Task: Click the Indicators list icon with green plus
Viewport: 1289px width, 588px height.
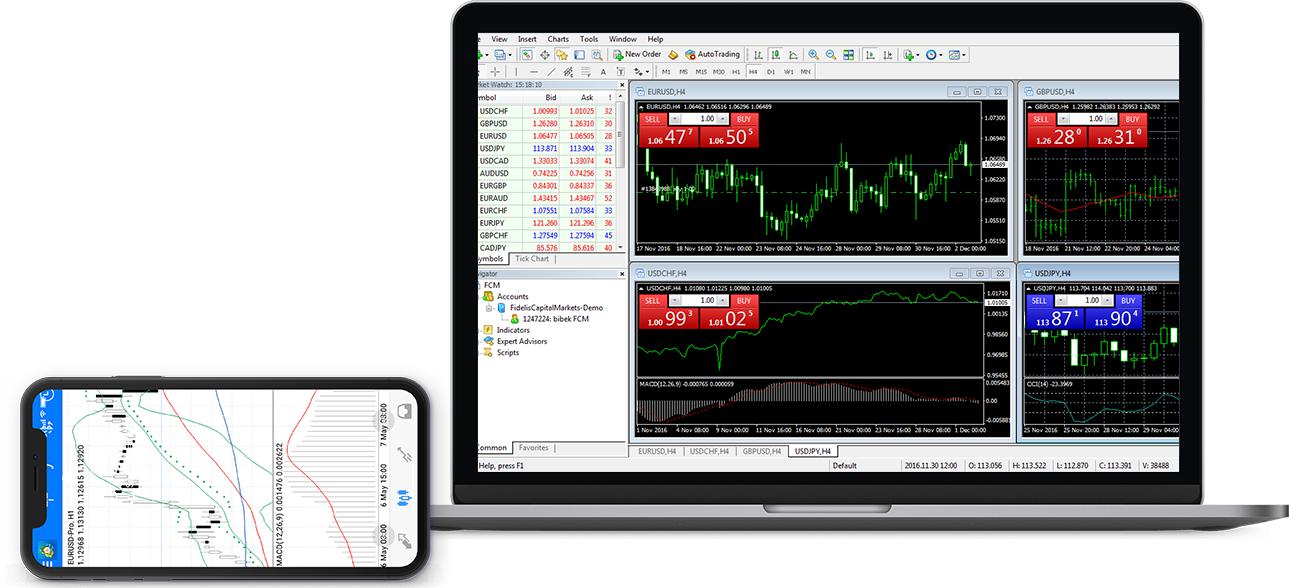Action: (x=908, y=55)
